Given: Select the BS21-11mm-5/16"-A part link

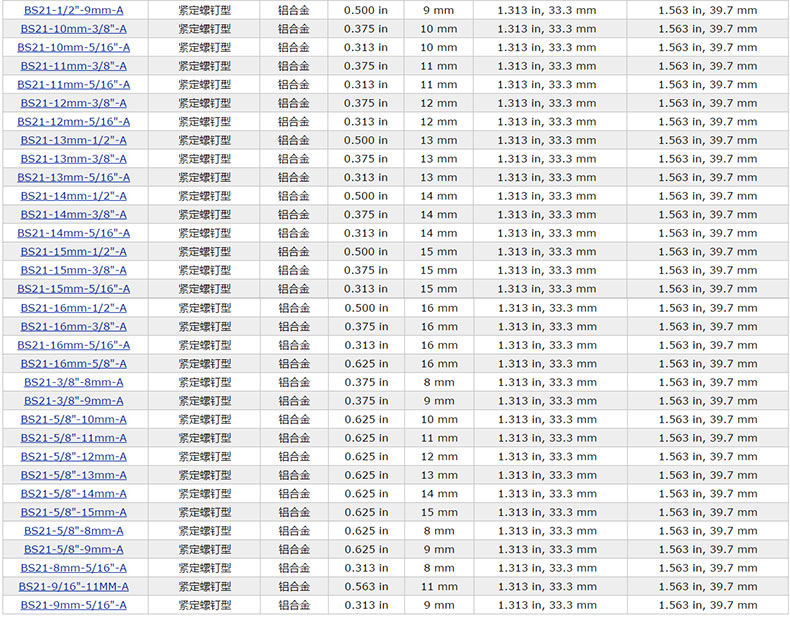Looking at the screenshot, I should [74, 85].
